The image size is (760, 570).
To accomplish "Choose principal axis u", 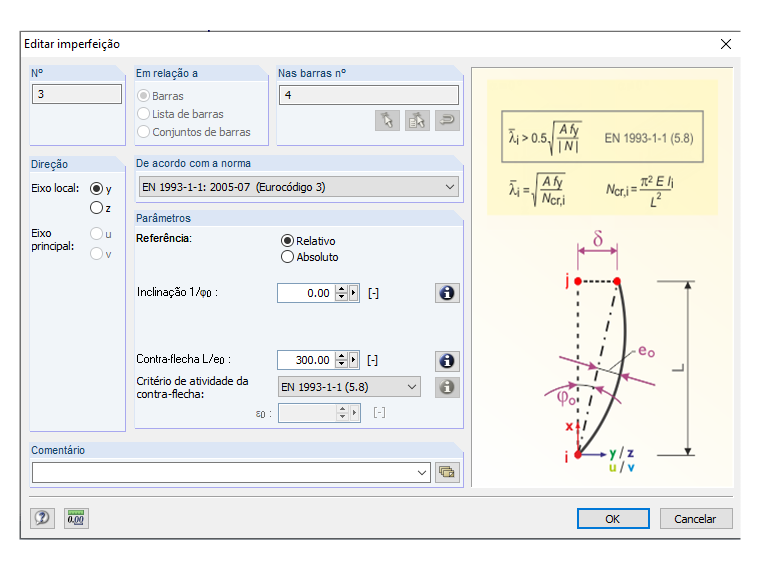I will tap(96, 234).
